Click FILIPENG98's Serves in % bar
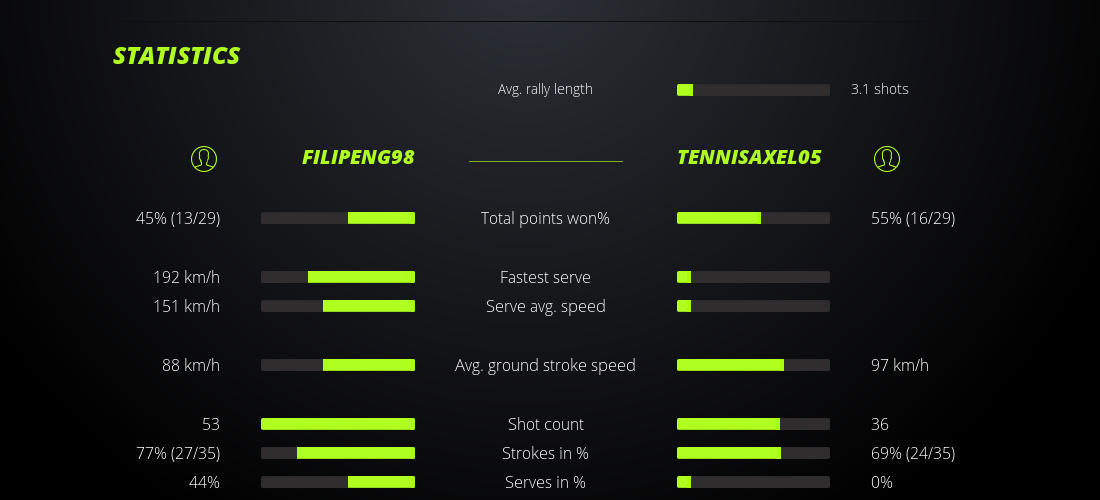 pyautogui.click(x=338, y=482)
